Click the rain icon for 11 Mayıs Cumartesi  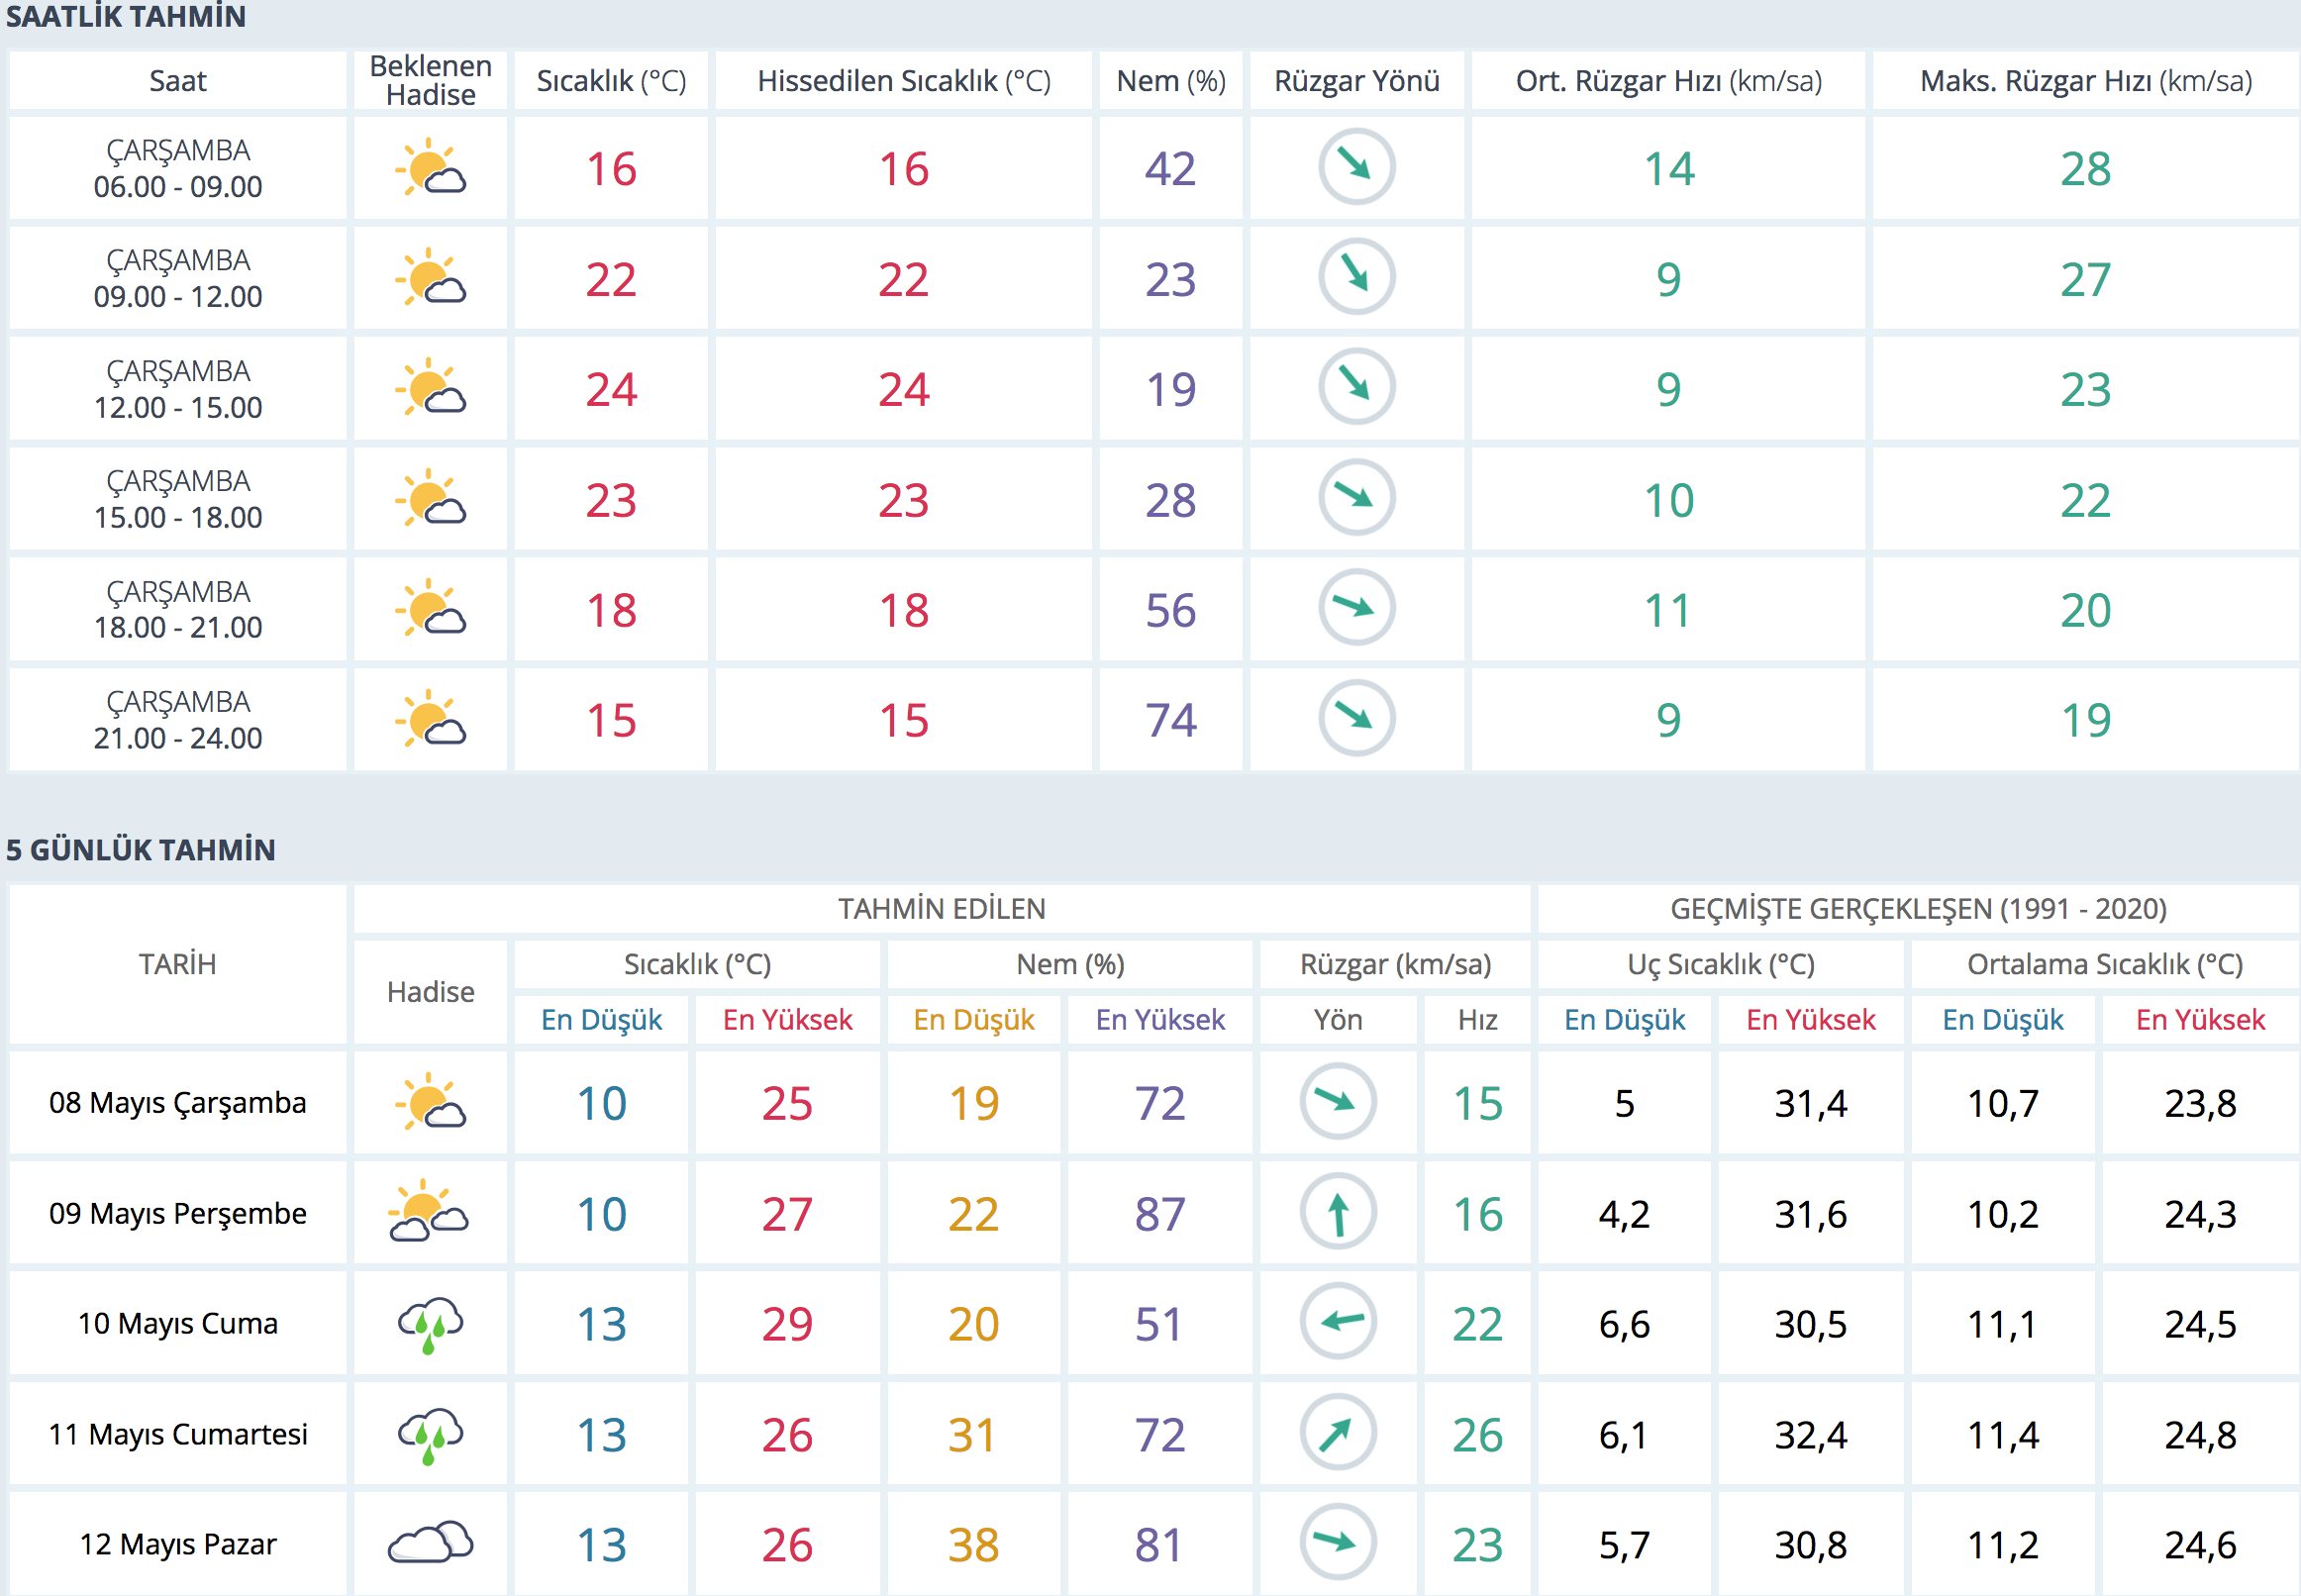(430, 1435)
